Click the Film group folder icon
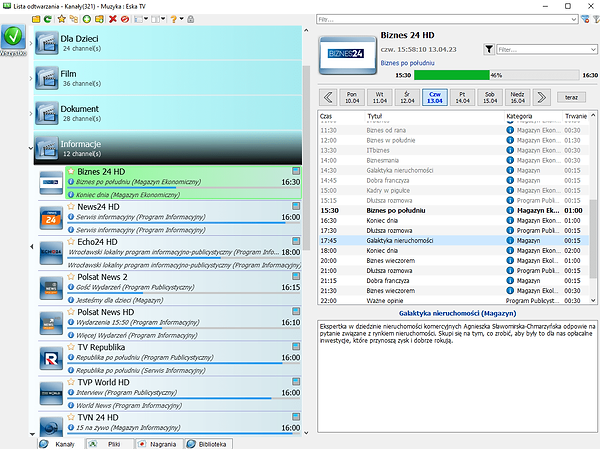Viewport: 600px width, 449px height. click(x=47, y=78)
